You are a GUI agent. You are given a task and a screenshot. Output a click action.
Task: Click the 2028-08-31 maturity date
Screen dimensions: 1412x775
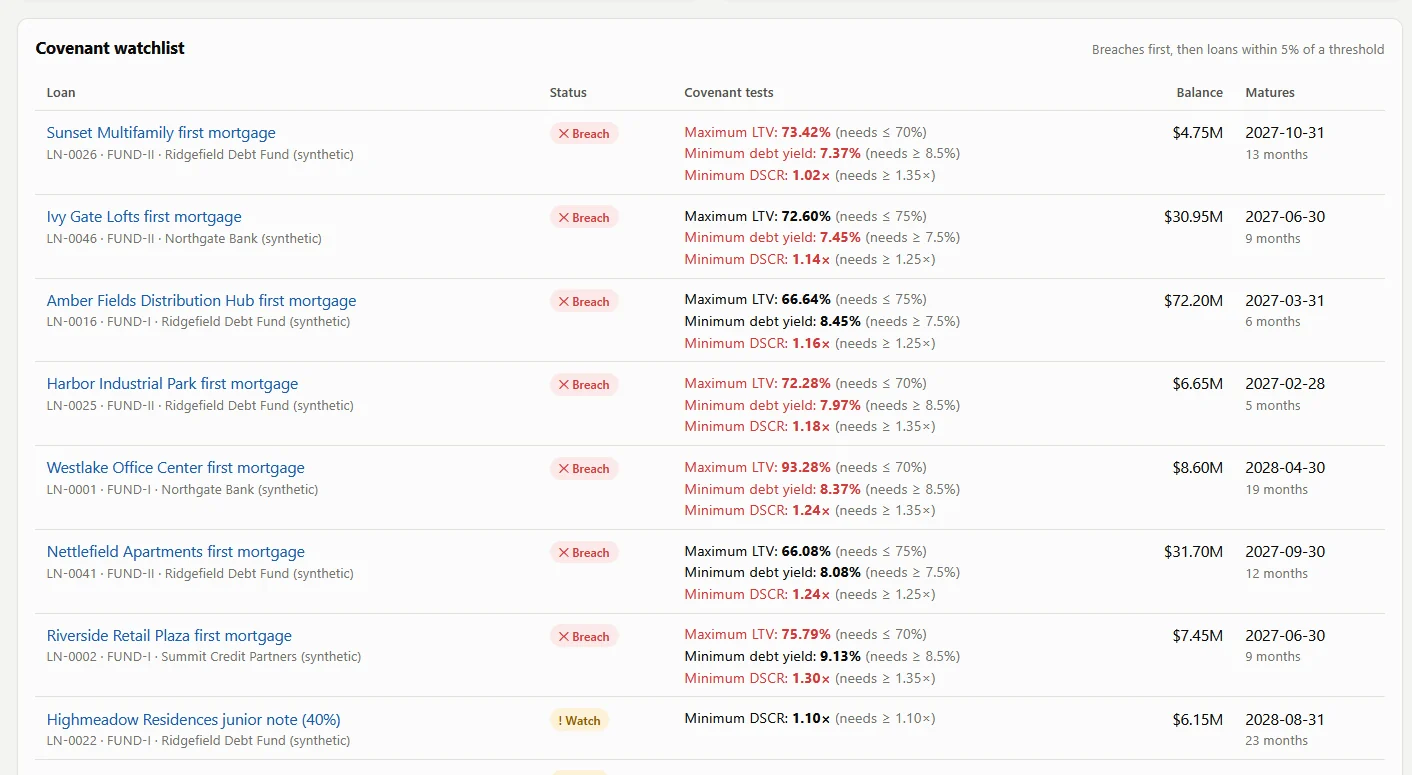1285,720
